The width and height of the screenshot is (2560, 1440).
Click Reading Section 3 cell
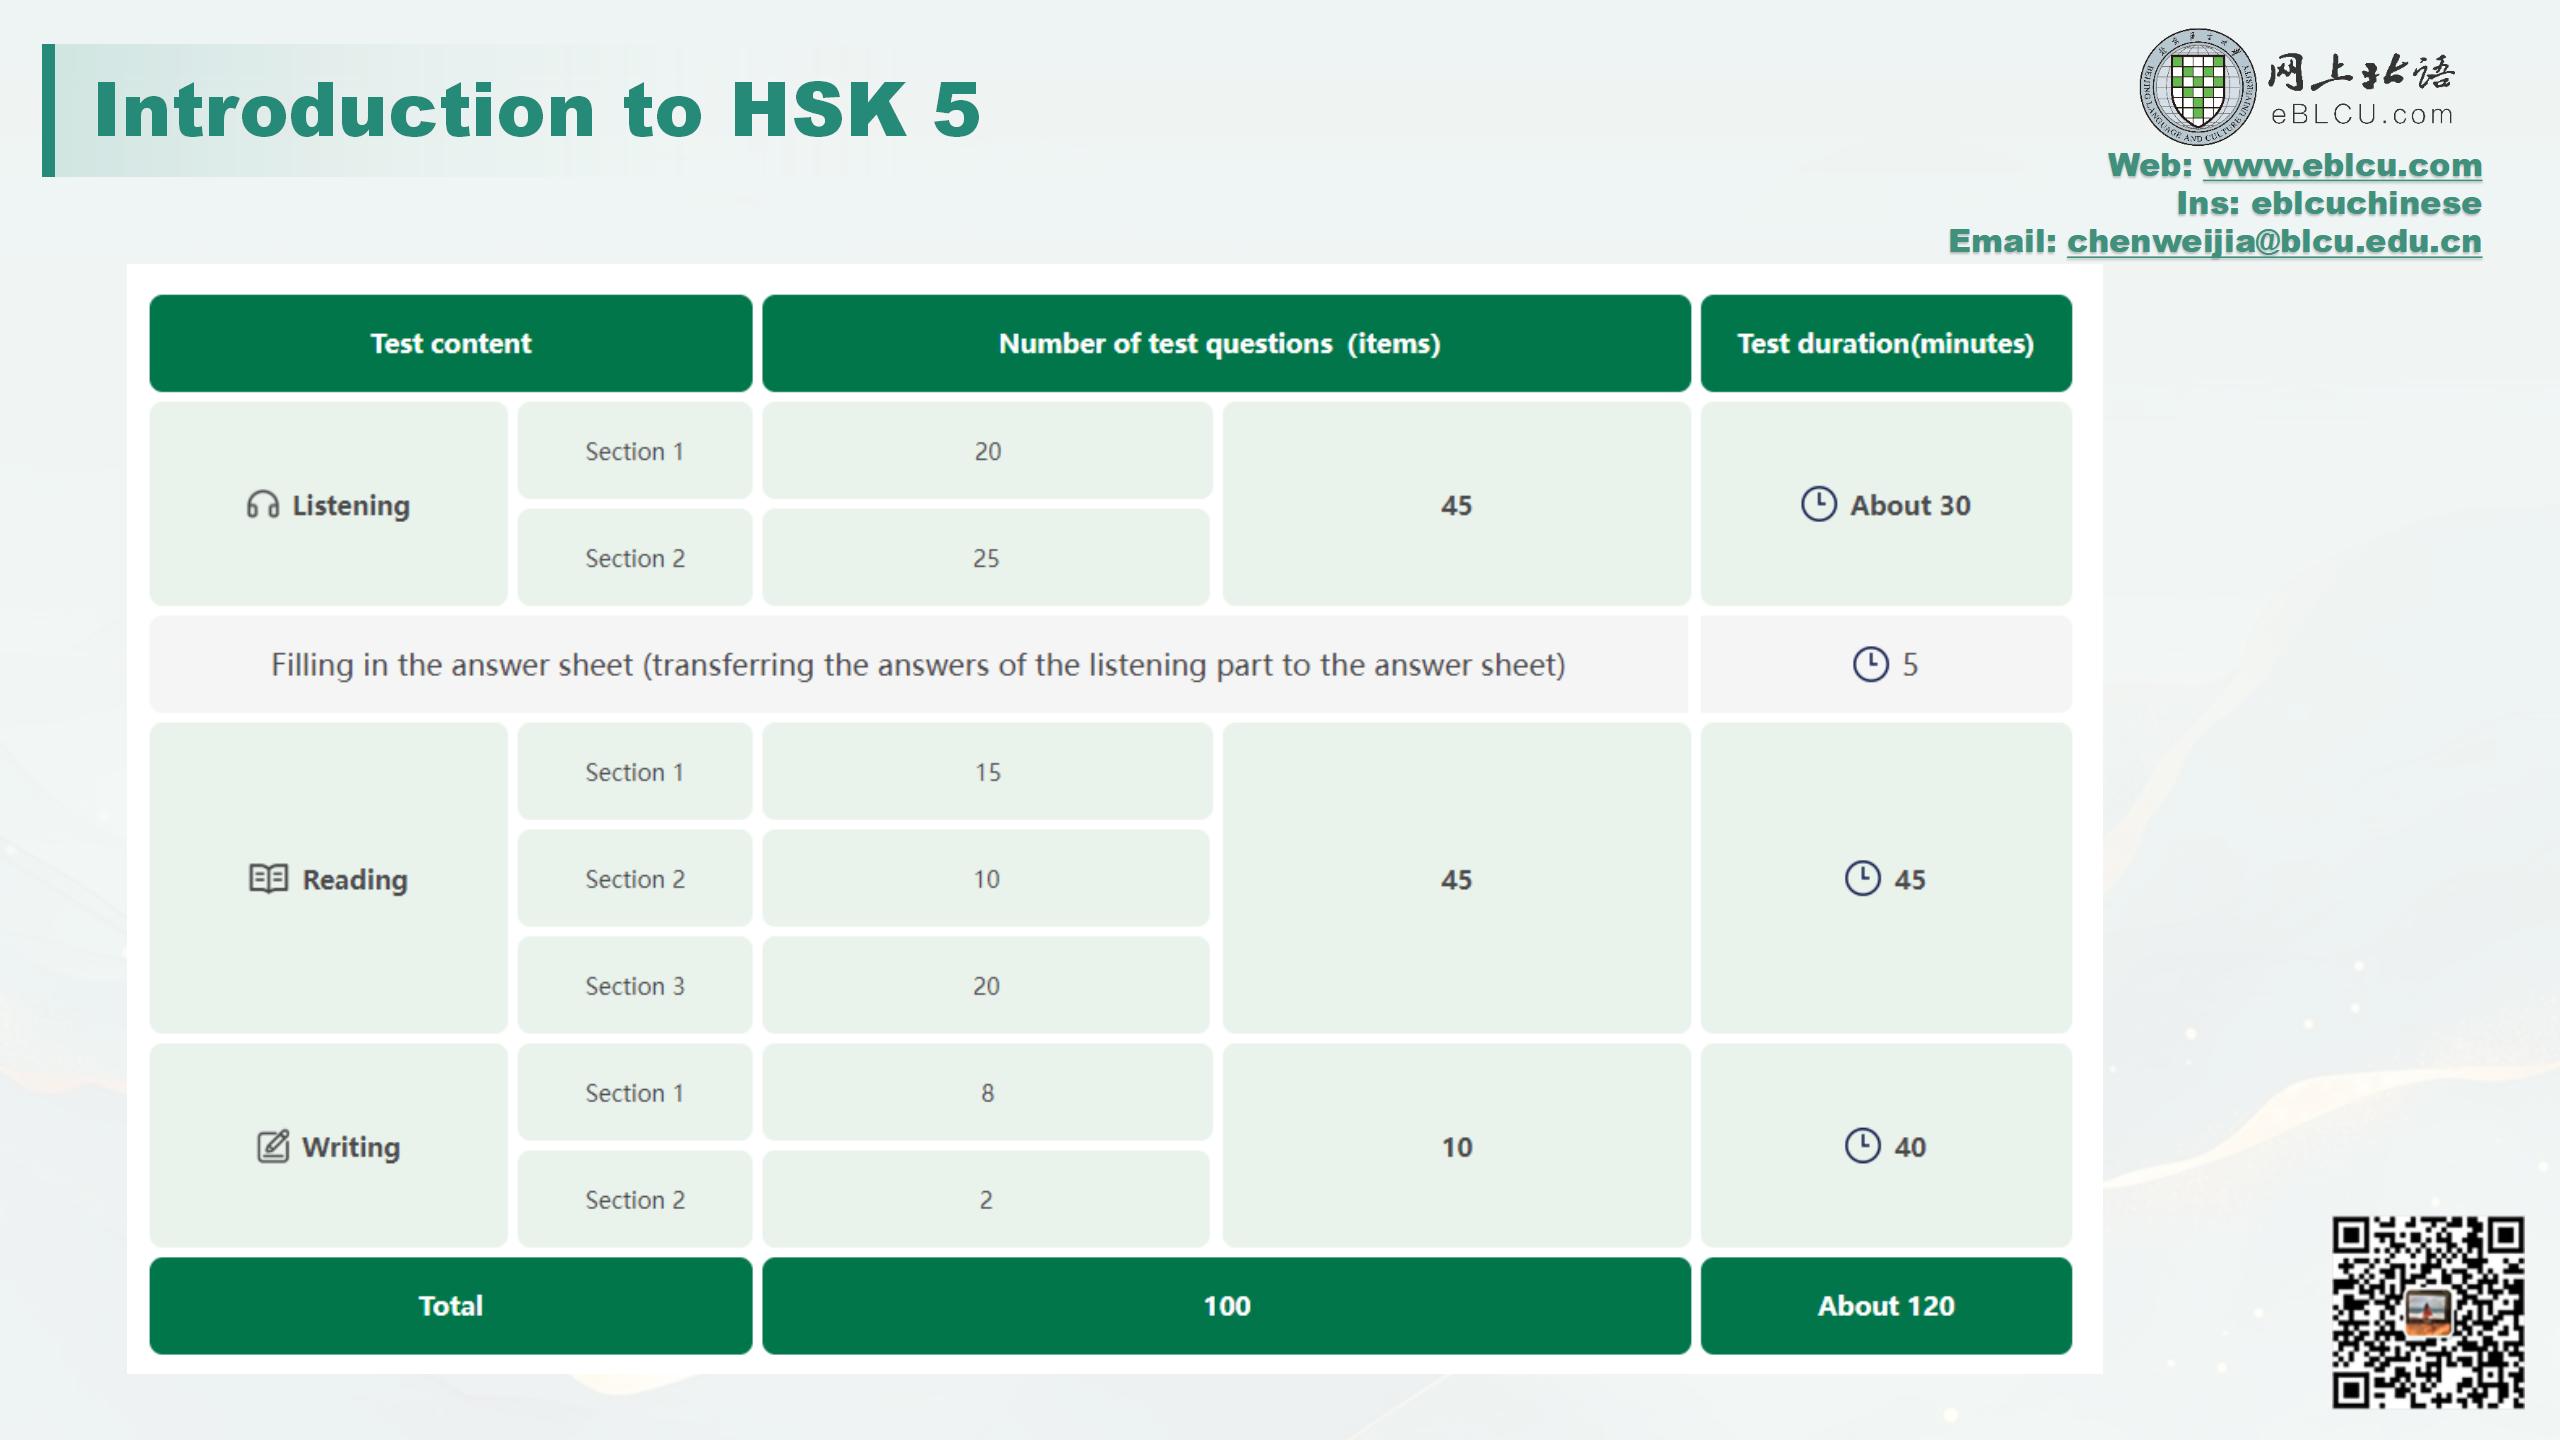pyautogui.click(x=634, y=985)
